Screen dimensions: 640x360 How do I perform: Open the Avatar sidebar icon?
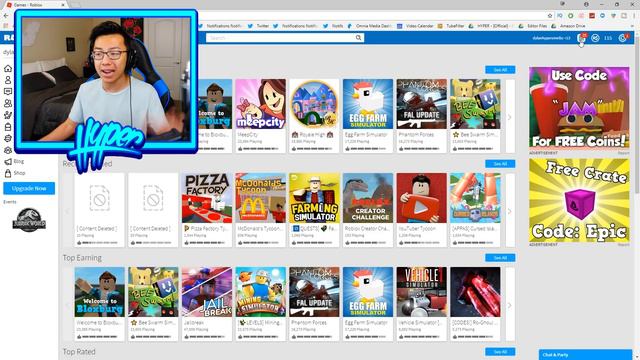tap(8, 115)
